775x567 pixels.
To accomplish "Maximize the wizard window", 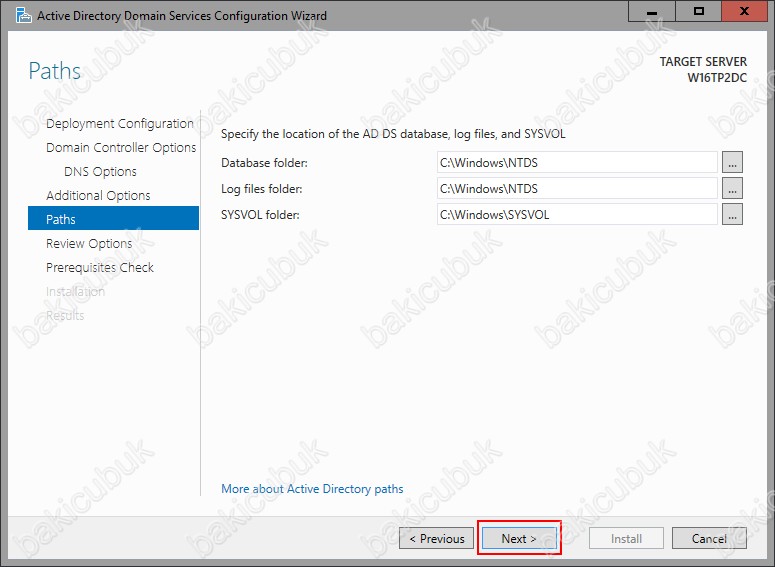I will [x=698, y=11].
